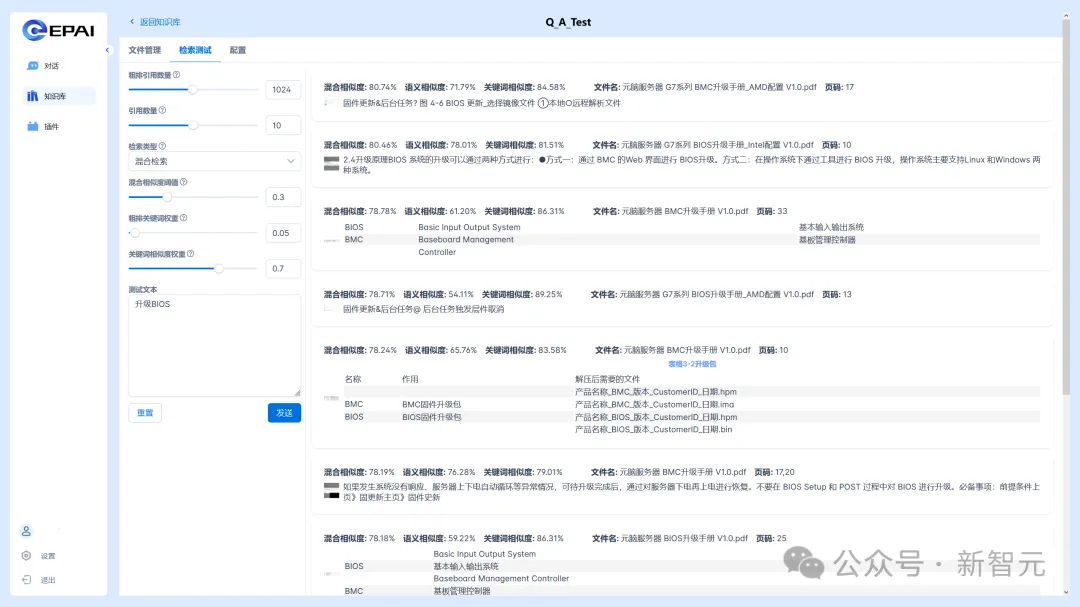Screen dimensions: 1080x607
Task: Collapse the sidebar with the arrow icon
Action: coord(108,50)
